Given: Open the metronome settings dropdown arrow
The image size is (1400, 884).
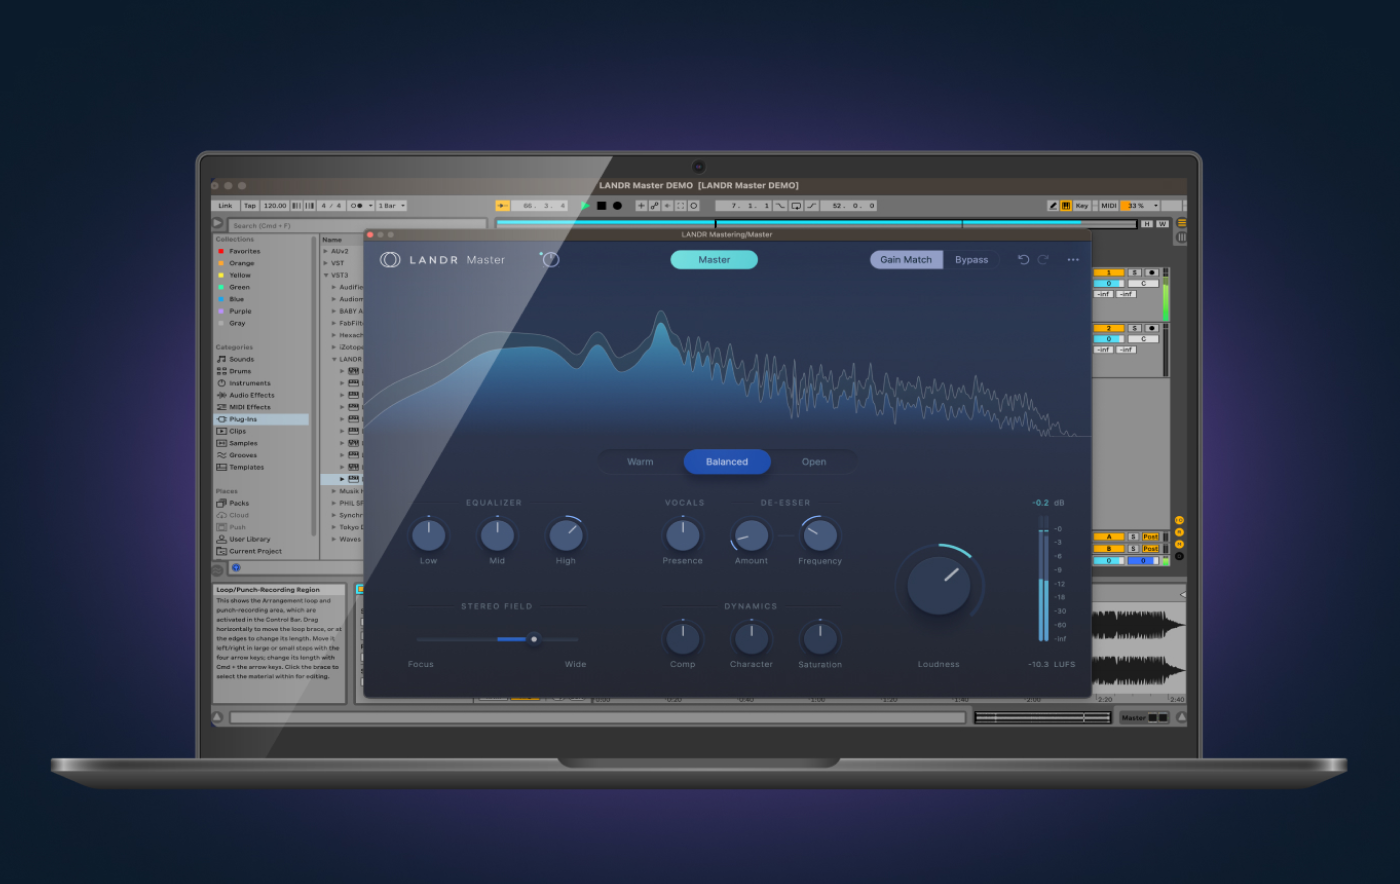Looking at the screenshot, I should coord(370,205).
